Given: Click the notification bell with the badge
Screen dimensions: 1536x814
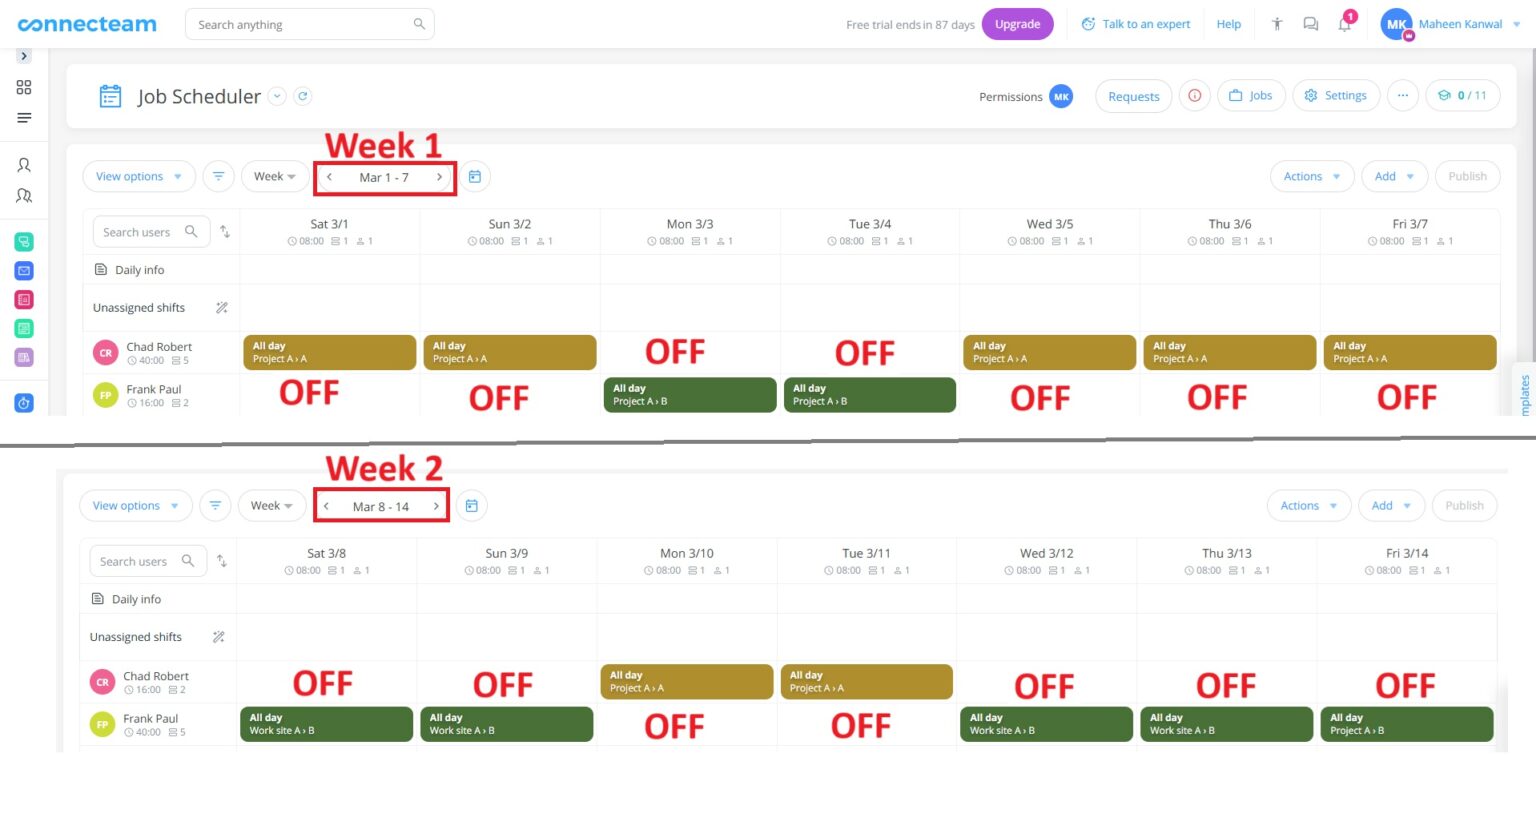Looking at the screenshot, I should (x=1344, y=24).
